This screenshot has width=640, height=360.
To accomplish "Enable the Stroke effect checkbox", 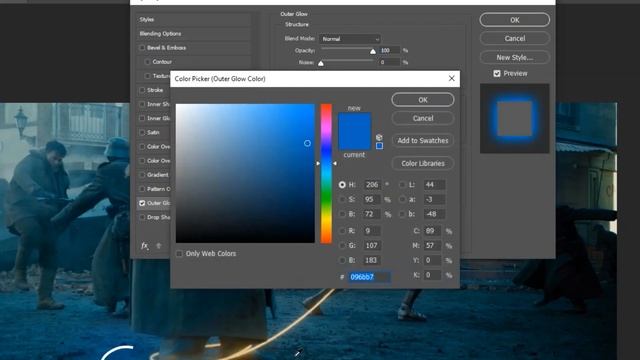I will pyautogui.click(x=142, y=90).
